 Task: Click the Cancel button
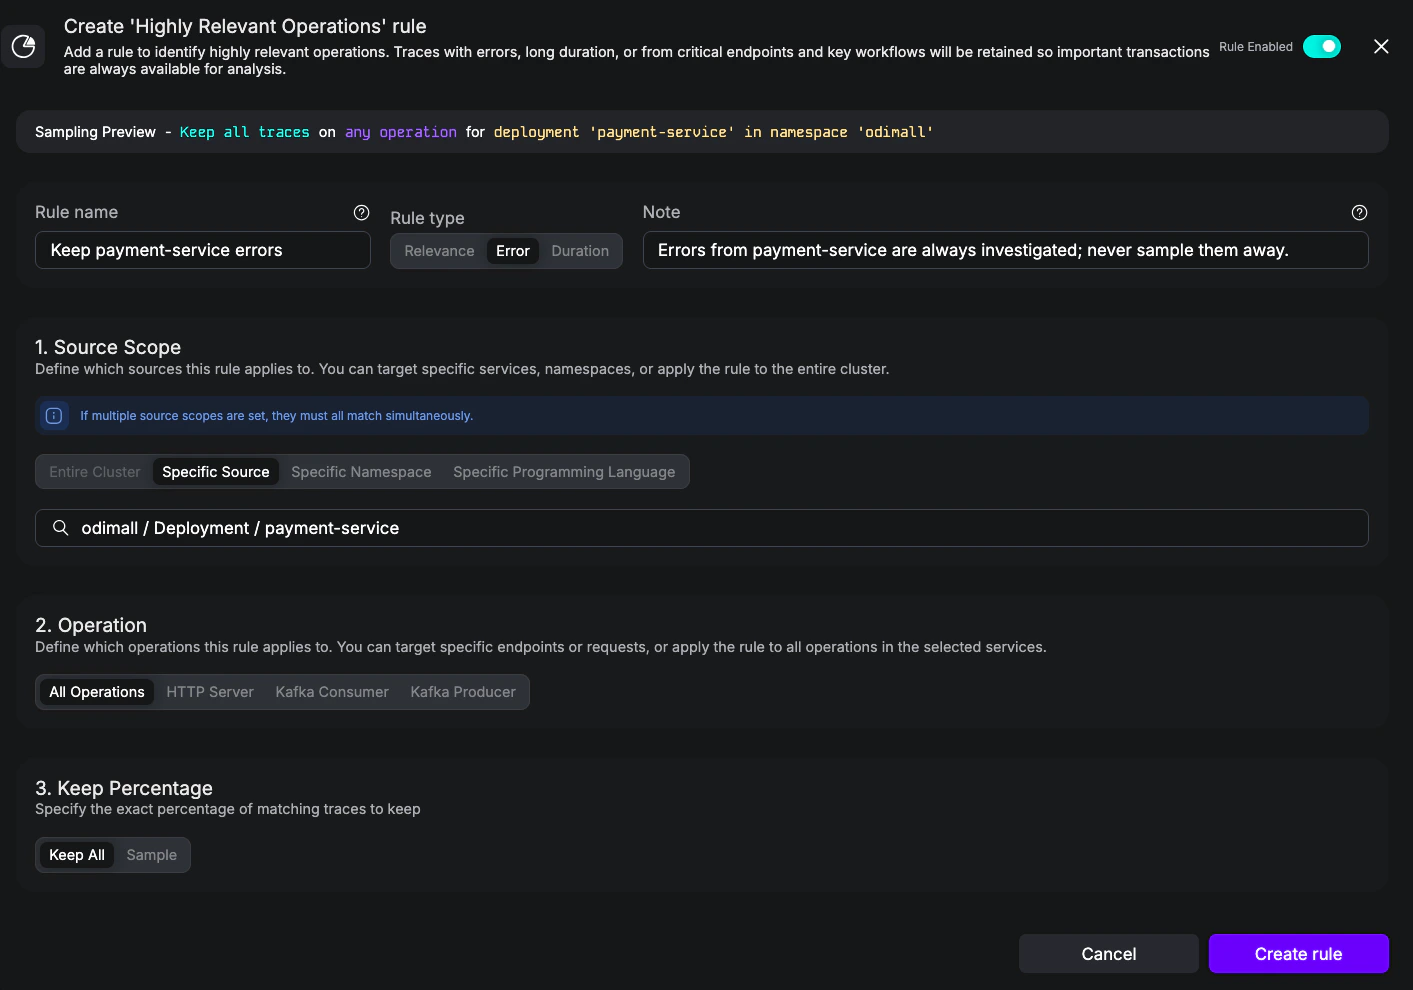[1109, 954]
